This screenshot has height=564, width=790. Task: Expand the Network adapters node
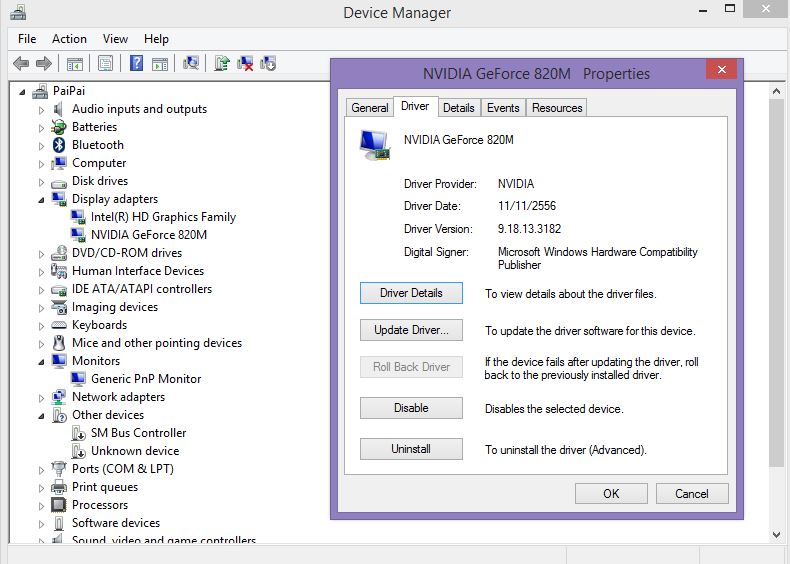tap(41, 398)
